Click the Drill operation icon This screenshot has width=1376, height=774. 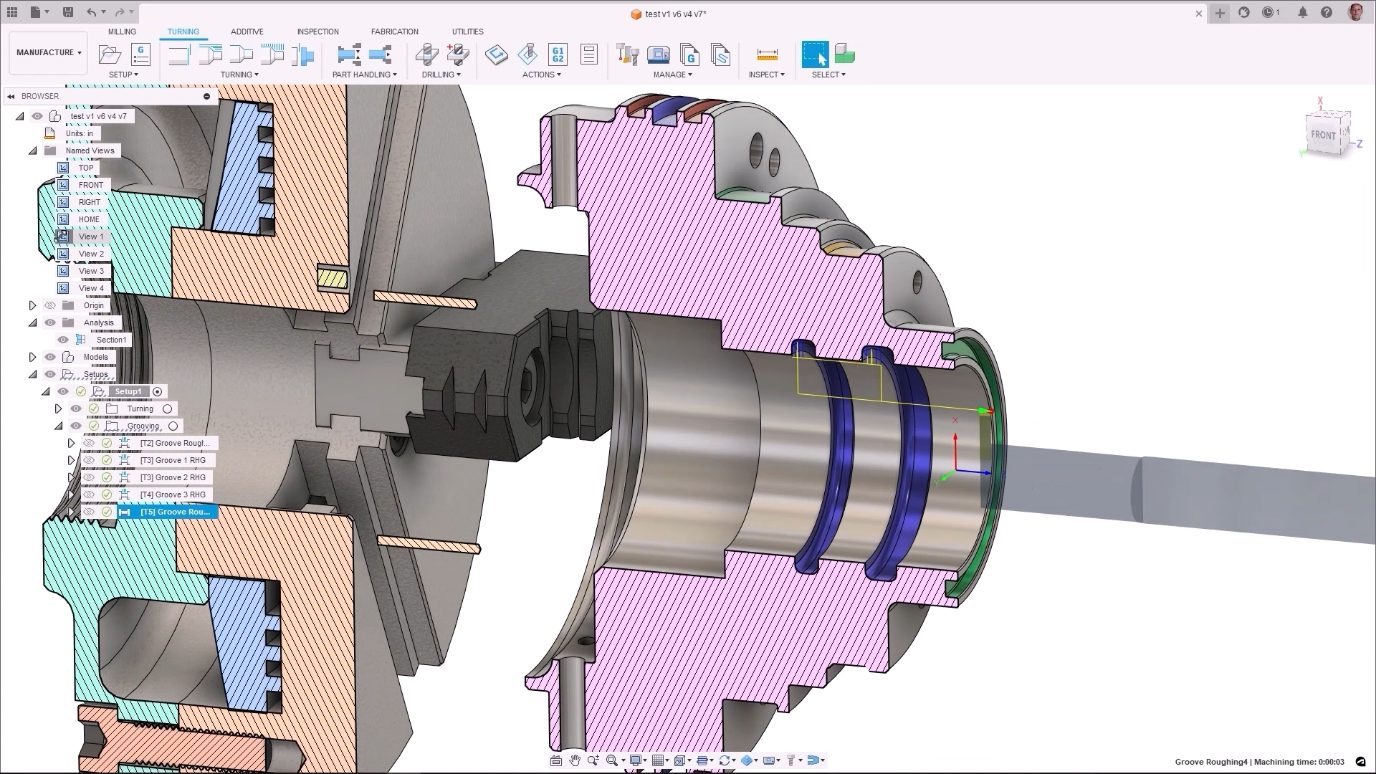click(x=428, y=54)
